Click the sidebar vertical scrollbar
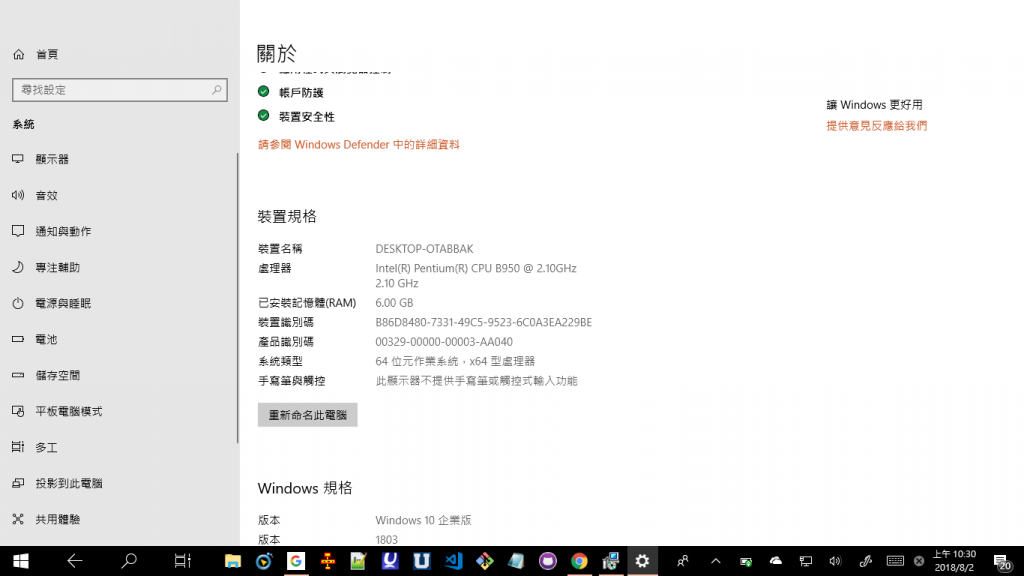1024x576 pixels. 238,297
